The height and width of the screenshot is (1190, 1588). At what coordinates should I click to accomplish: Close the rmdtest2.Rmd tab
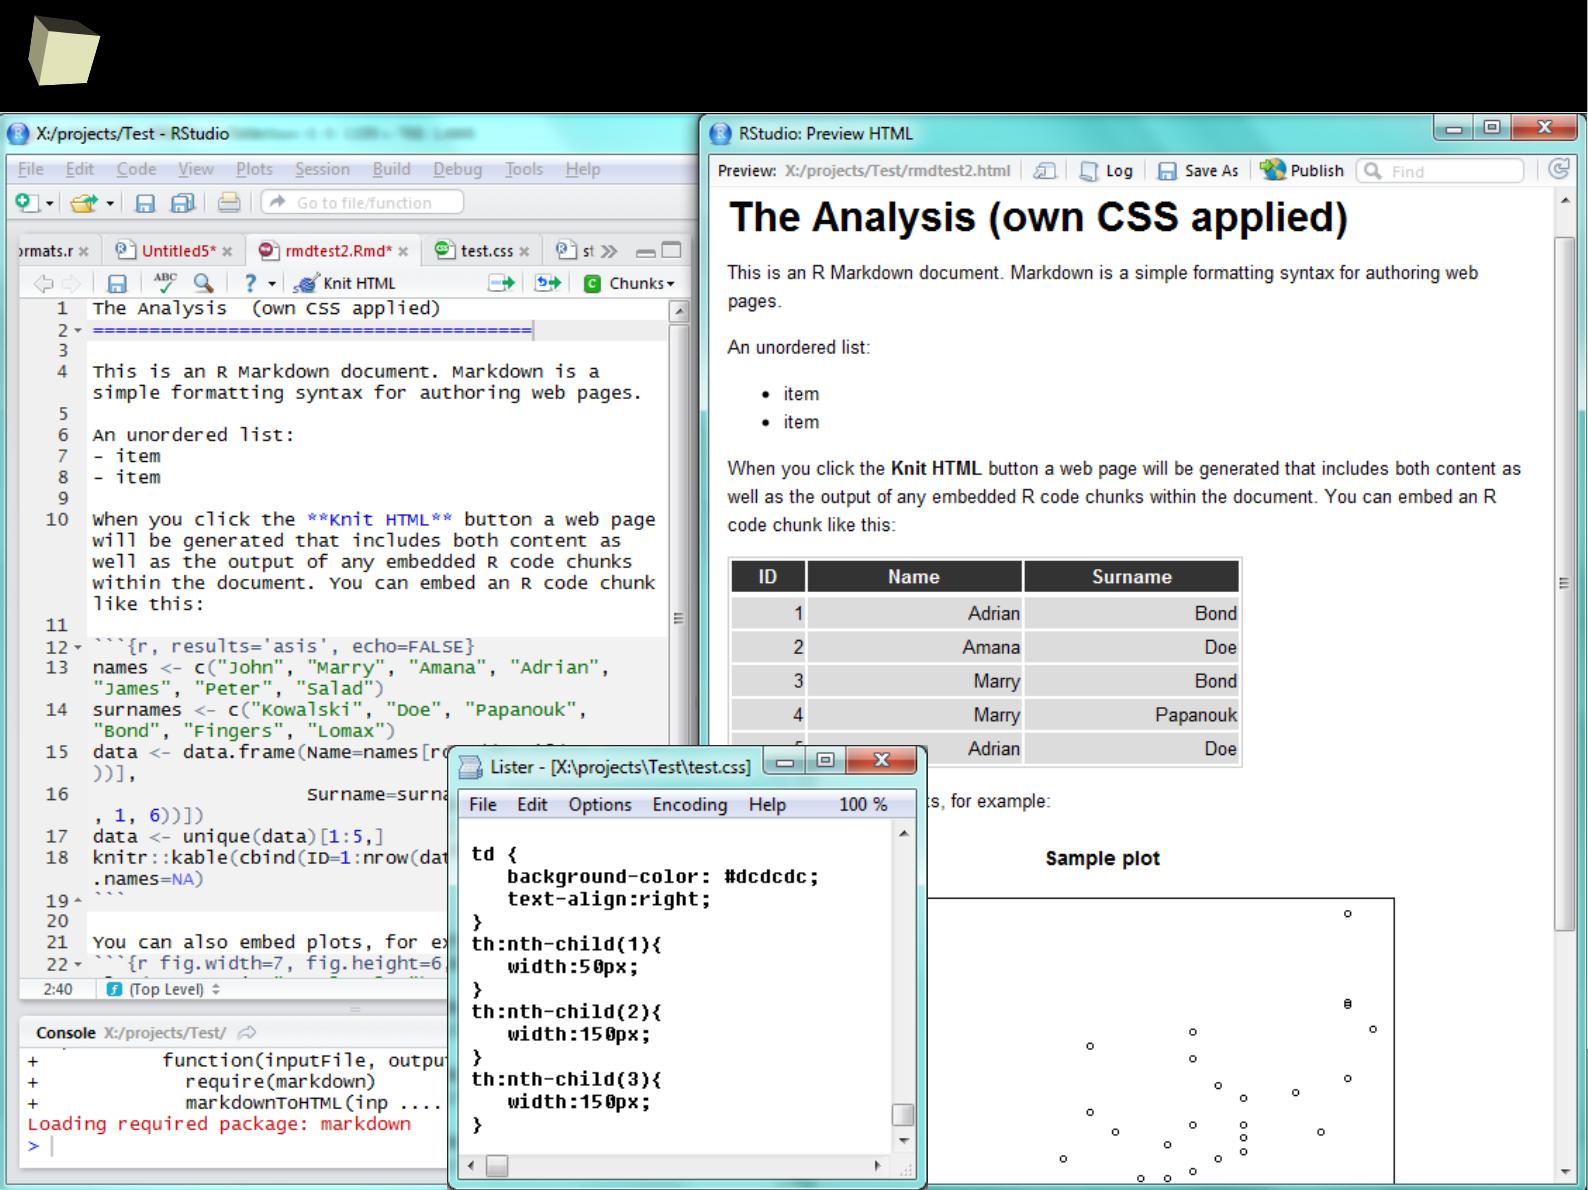click(x=403, y=251)
